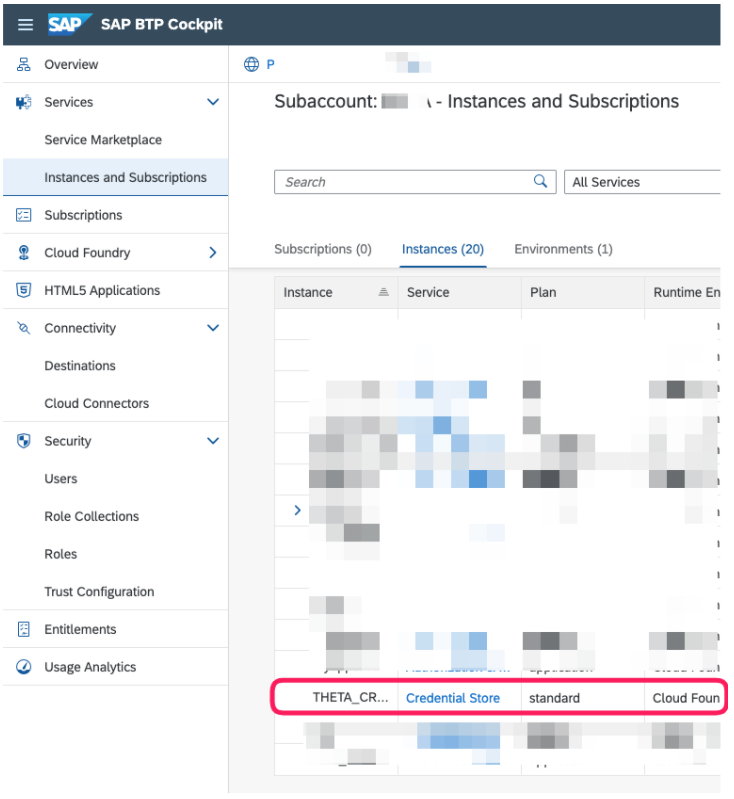Viewport: 734px width, 799px height.
Task: Click the globe icon in breadcrumb
Action: tap(251, 64)
